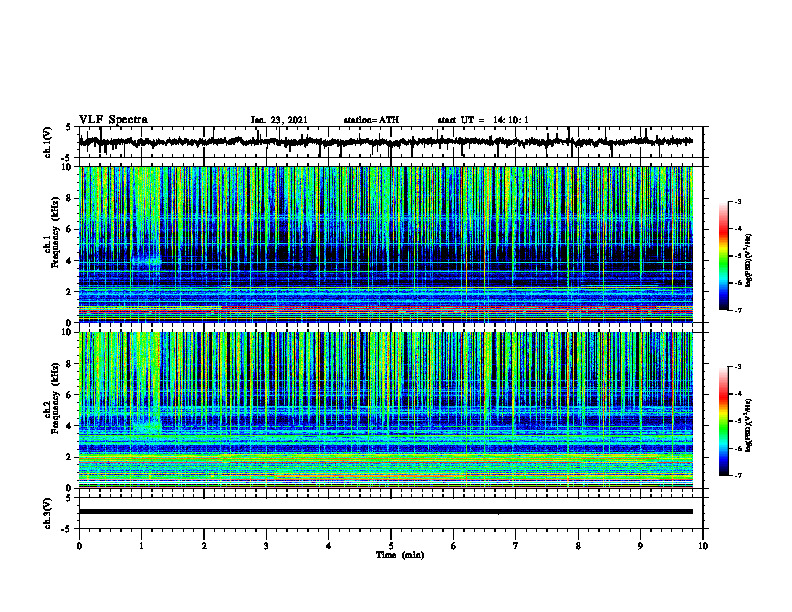Click time axis tick label "4"
Screen dimensions: 792x612
coord(329,546)
